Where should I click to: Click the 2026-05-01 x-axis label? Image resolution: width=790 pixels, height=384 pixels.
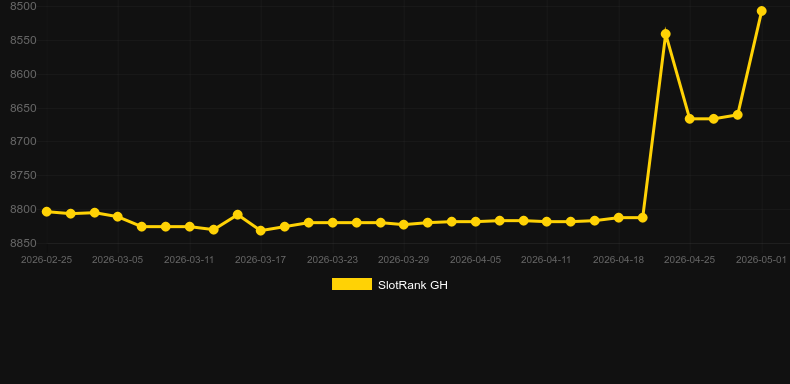pos(761,260)
